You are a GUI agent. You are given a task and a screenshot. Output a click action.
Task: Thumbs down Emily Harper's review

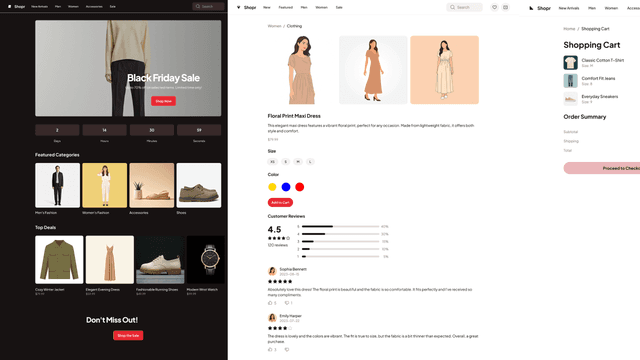coord(287,349)
